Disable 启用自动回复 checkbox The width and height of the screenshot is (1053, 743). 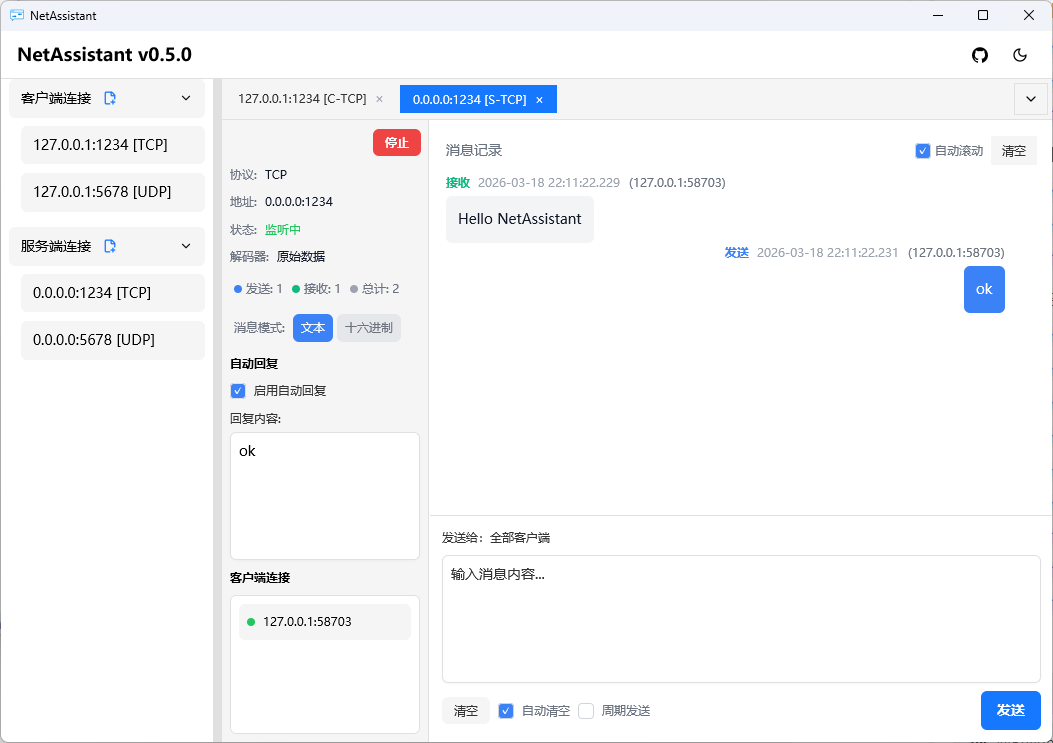238,391
